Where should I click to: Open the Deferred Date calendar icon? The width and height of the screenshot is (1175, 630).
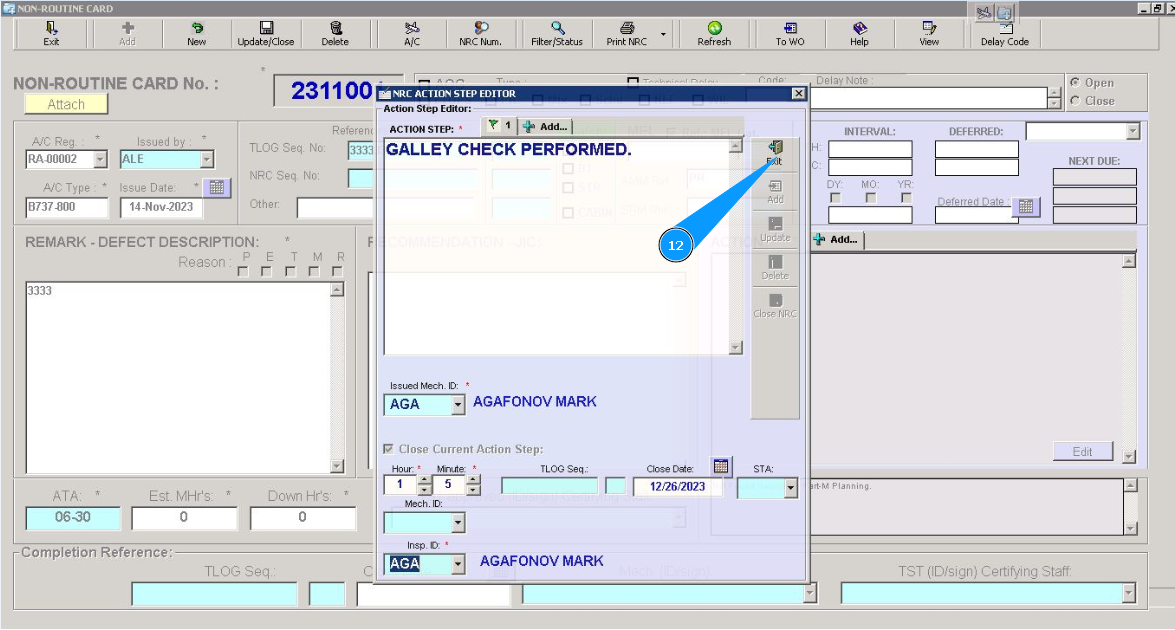pos(1026,206)
